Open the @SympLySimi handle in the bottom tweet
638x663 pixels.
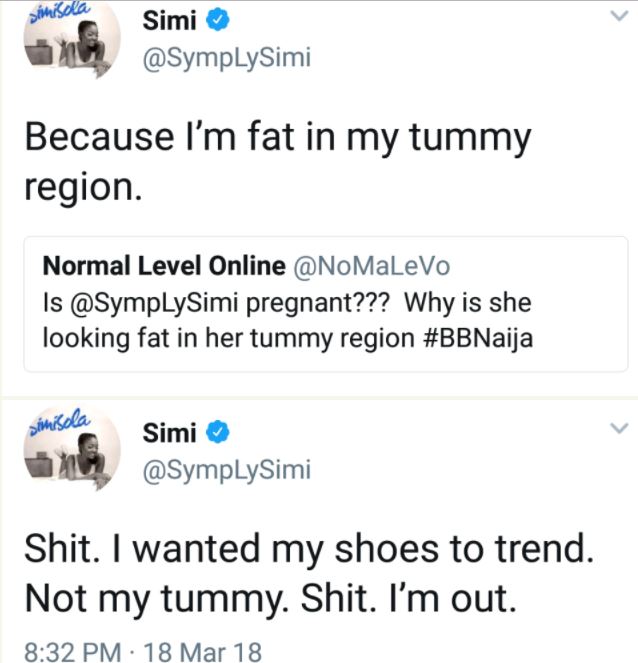227,469
